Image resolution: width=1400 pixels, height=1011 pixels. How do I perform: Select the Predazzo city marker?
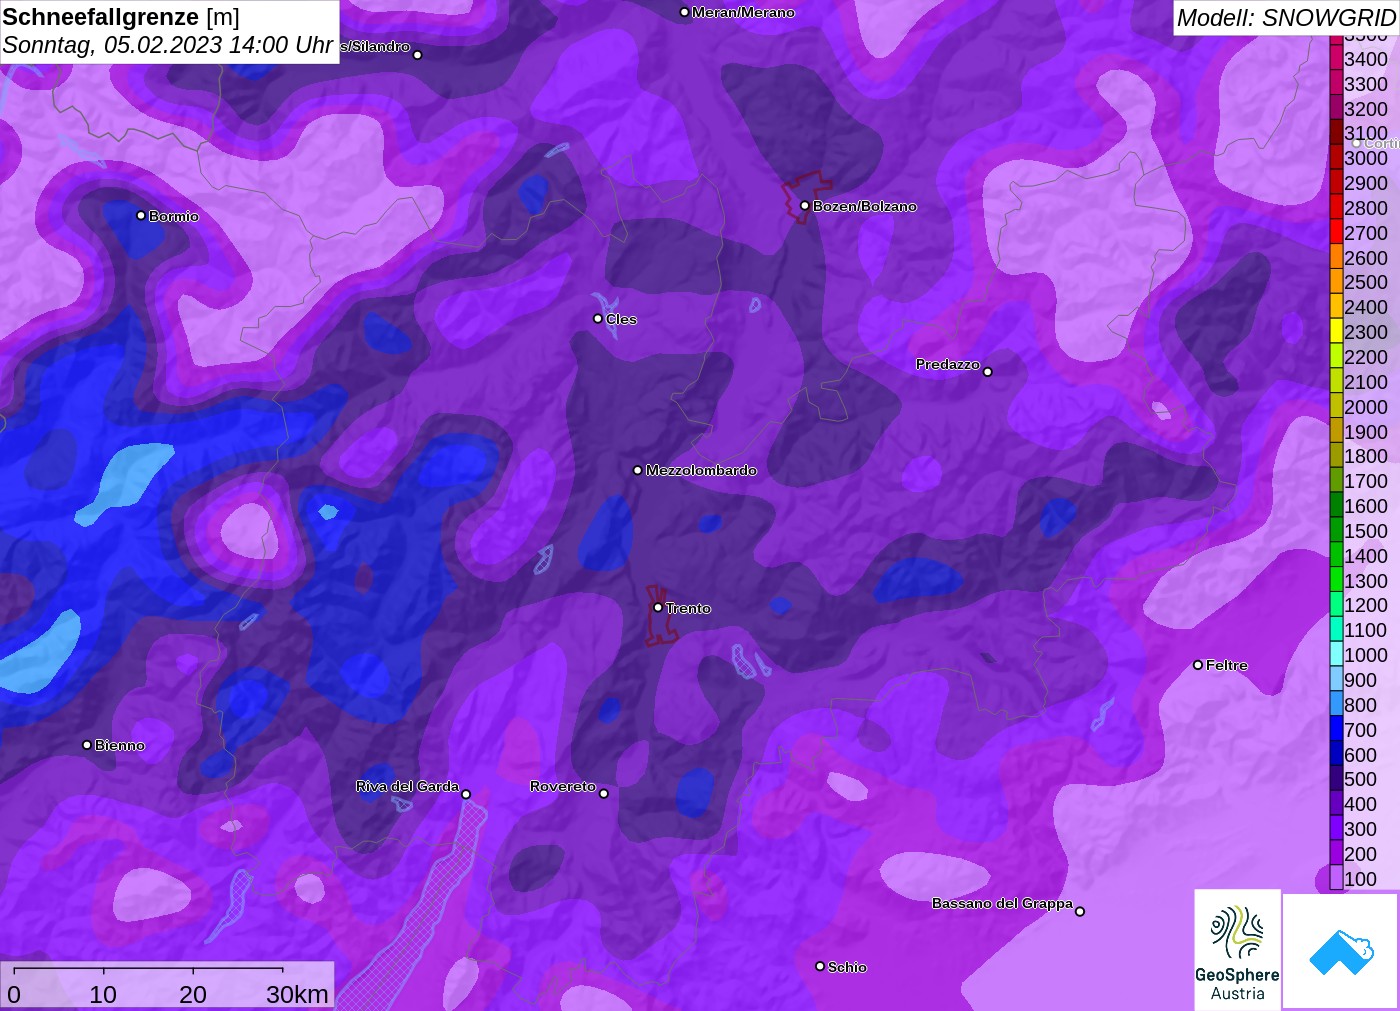988,371
